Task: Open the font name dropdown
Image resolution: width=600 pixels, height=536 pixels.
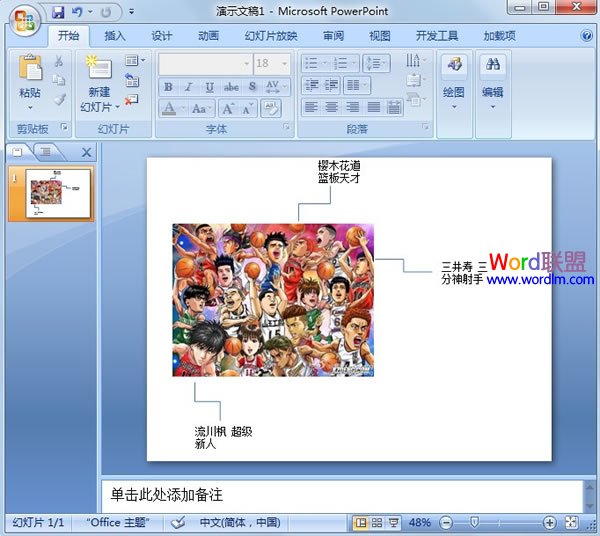Action: (246, 64)
